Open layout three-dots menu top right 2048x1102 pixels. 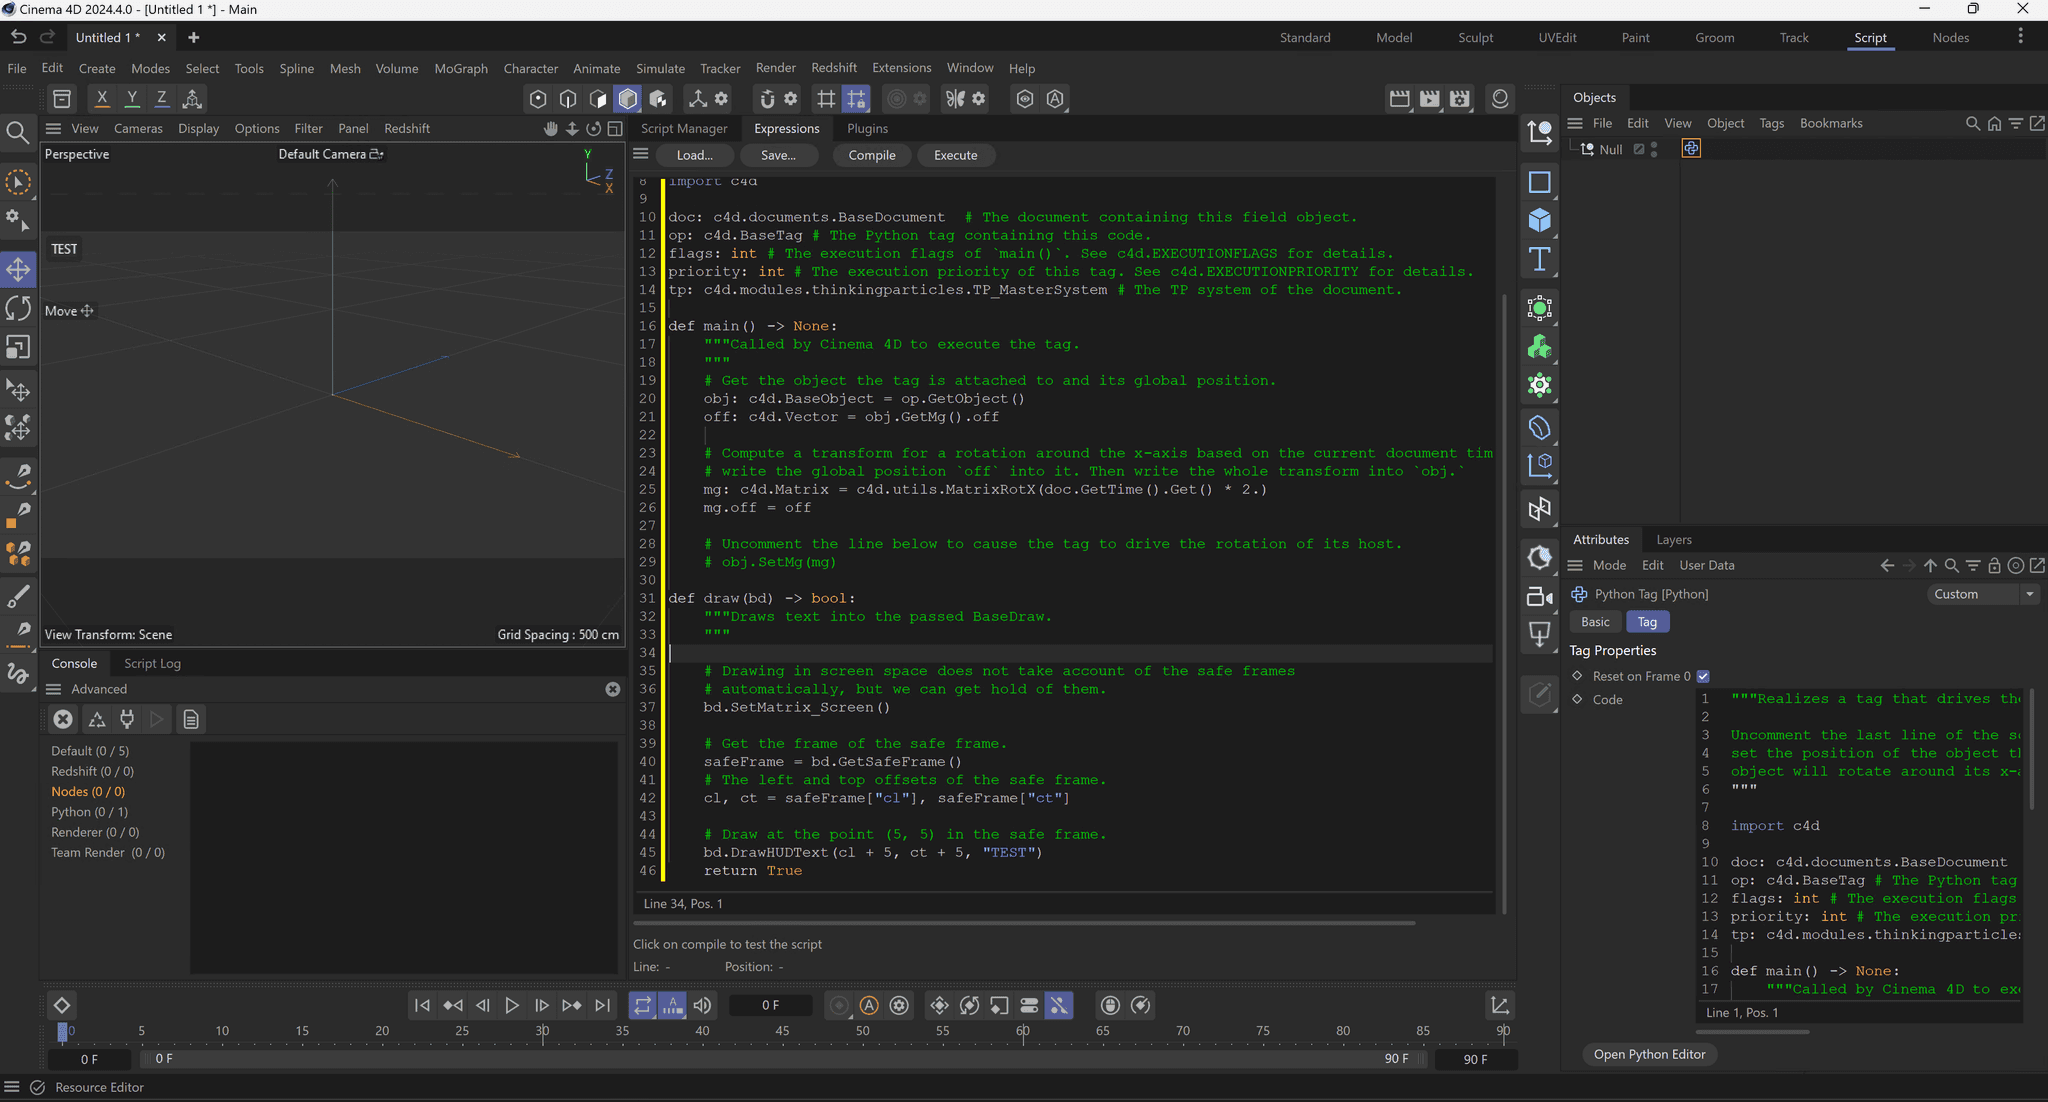(x=2020, y=36)
